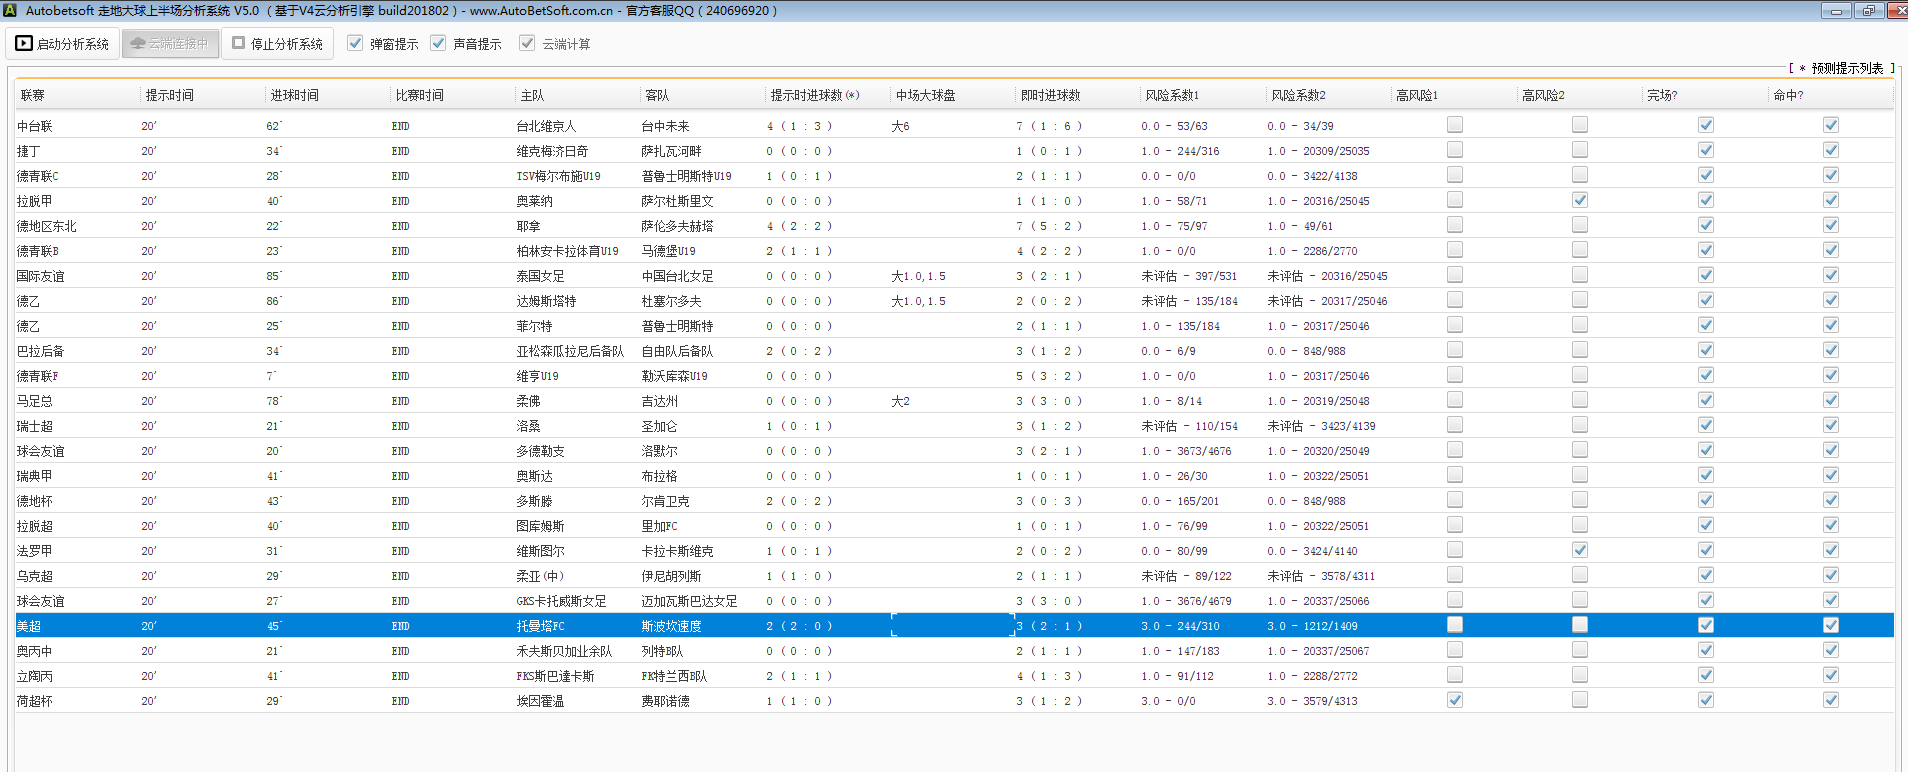Restore the window using title bar button
The height and width of the screenshot is (772, 1908).
click(1867, 10)
